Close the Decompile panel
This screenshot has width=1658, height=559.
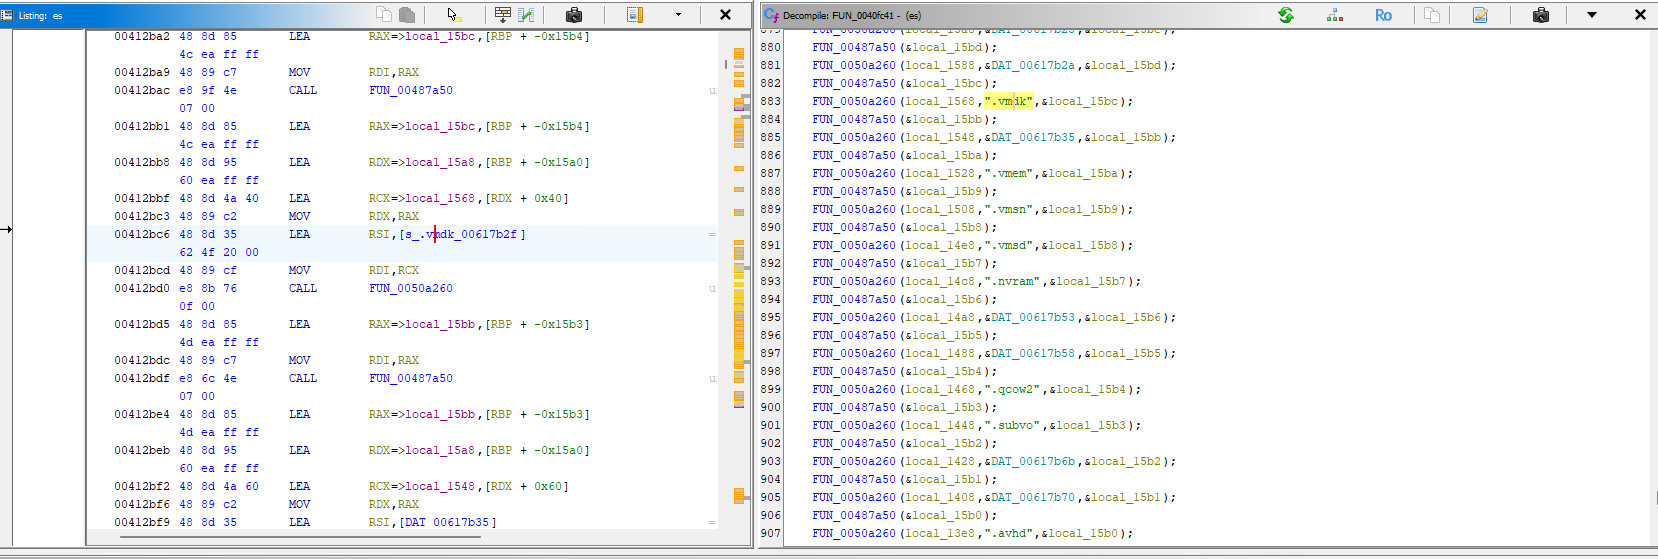point(1640,15)
